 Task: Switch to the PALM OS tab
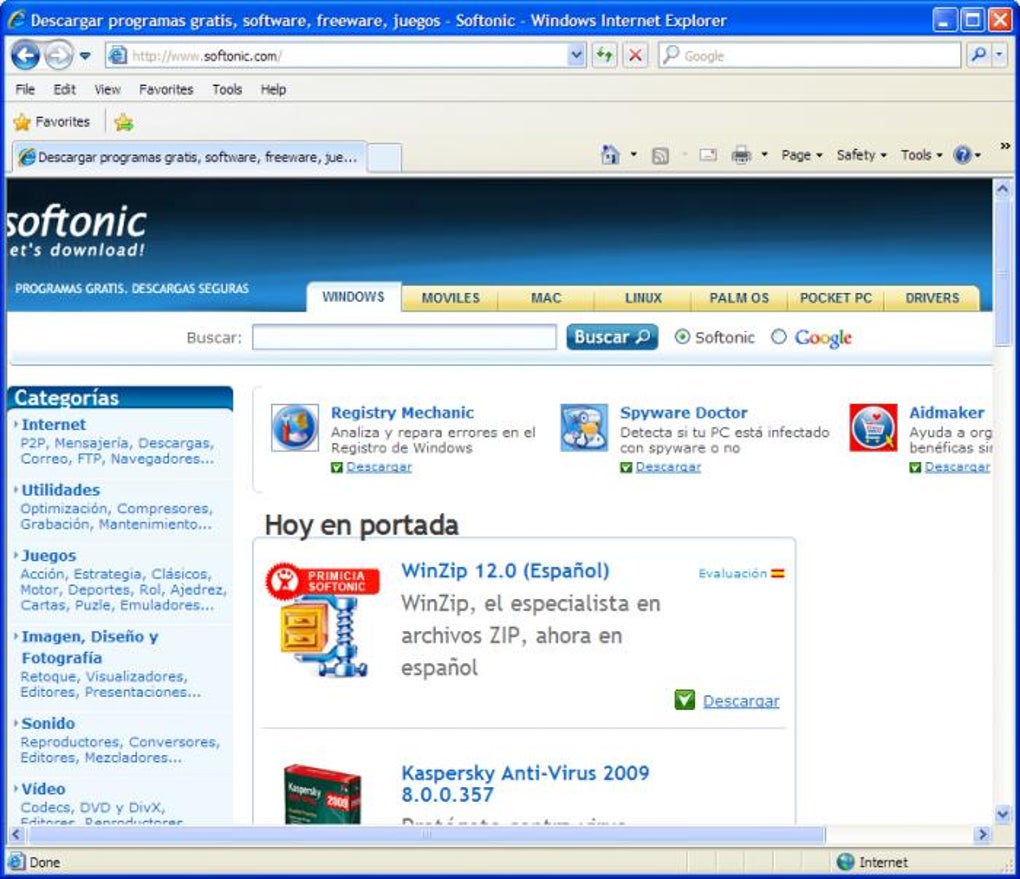click(739, 298)
